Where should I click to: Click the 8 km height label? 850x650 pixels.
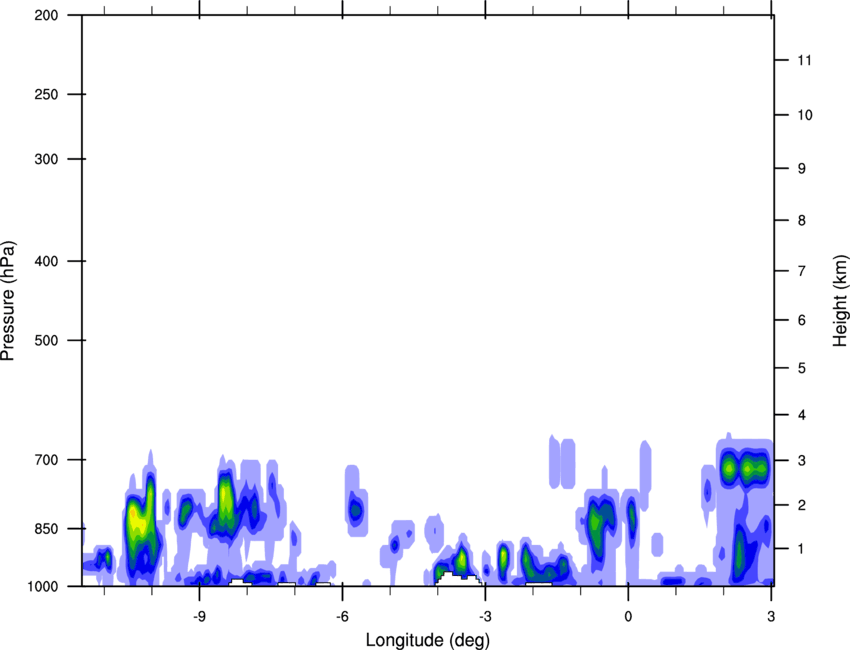[x=802, y=221]
